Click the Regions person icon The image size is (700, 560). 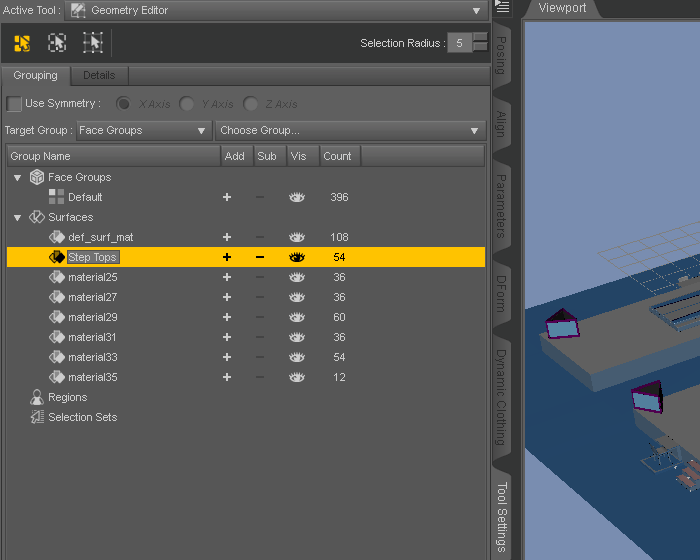coord(37,397)
